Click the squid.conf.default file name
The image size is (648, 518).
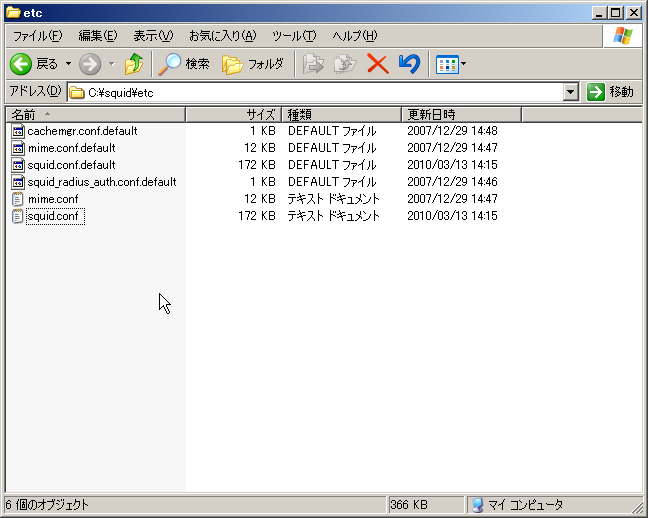71,165
